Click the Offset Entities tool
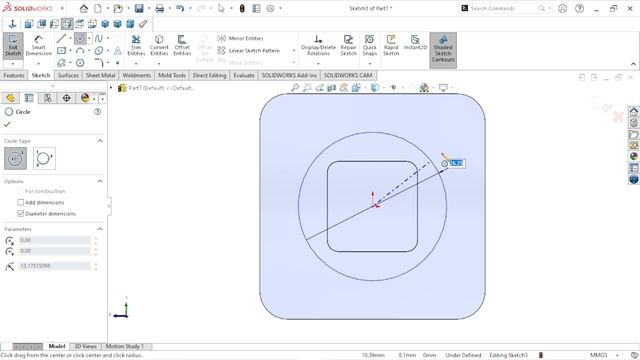Viewport: 640px width, 360px height. [182, 45]
